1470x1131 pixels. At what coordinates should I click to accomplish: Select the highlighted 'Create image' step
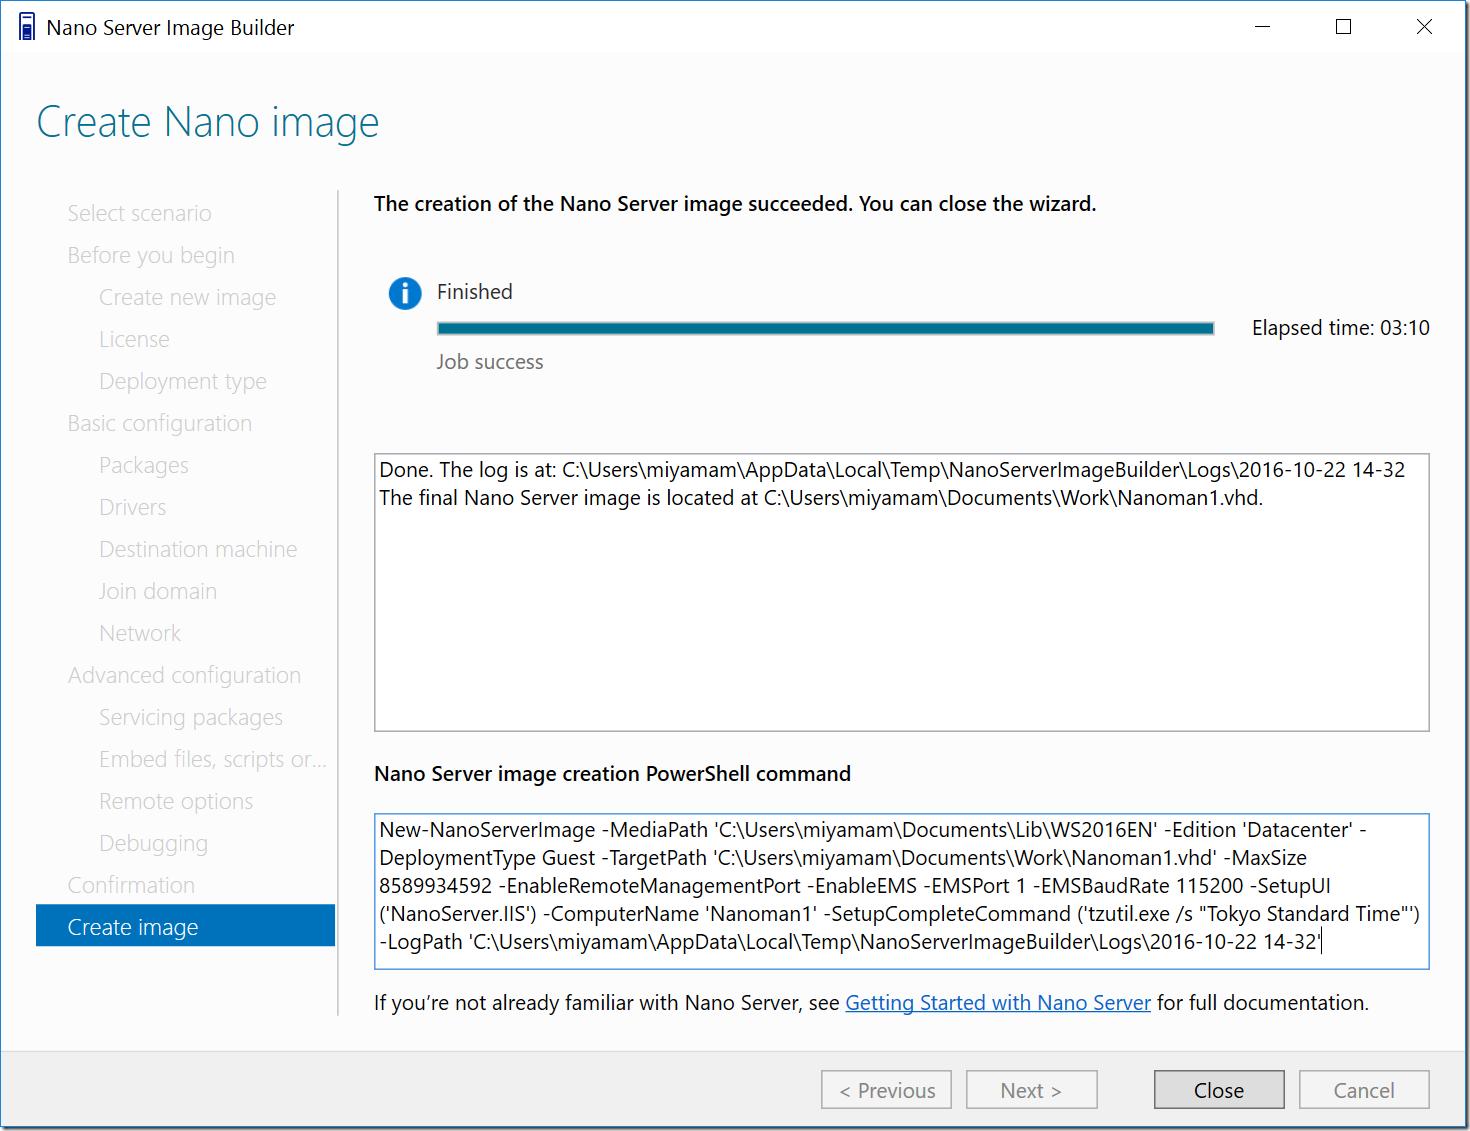(185, 926)
